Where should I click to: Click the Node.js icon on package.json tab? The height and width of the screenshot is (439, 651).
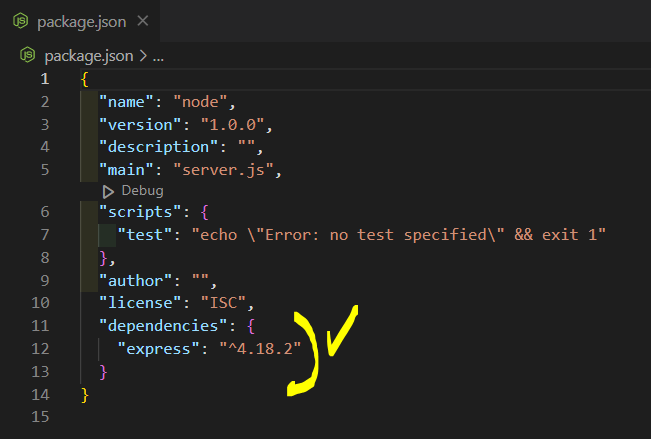pos(20,21)
